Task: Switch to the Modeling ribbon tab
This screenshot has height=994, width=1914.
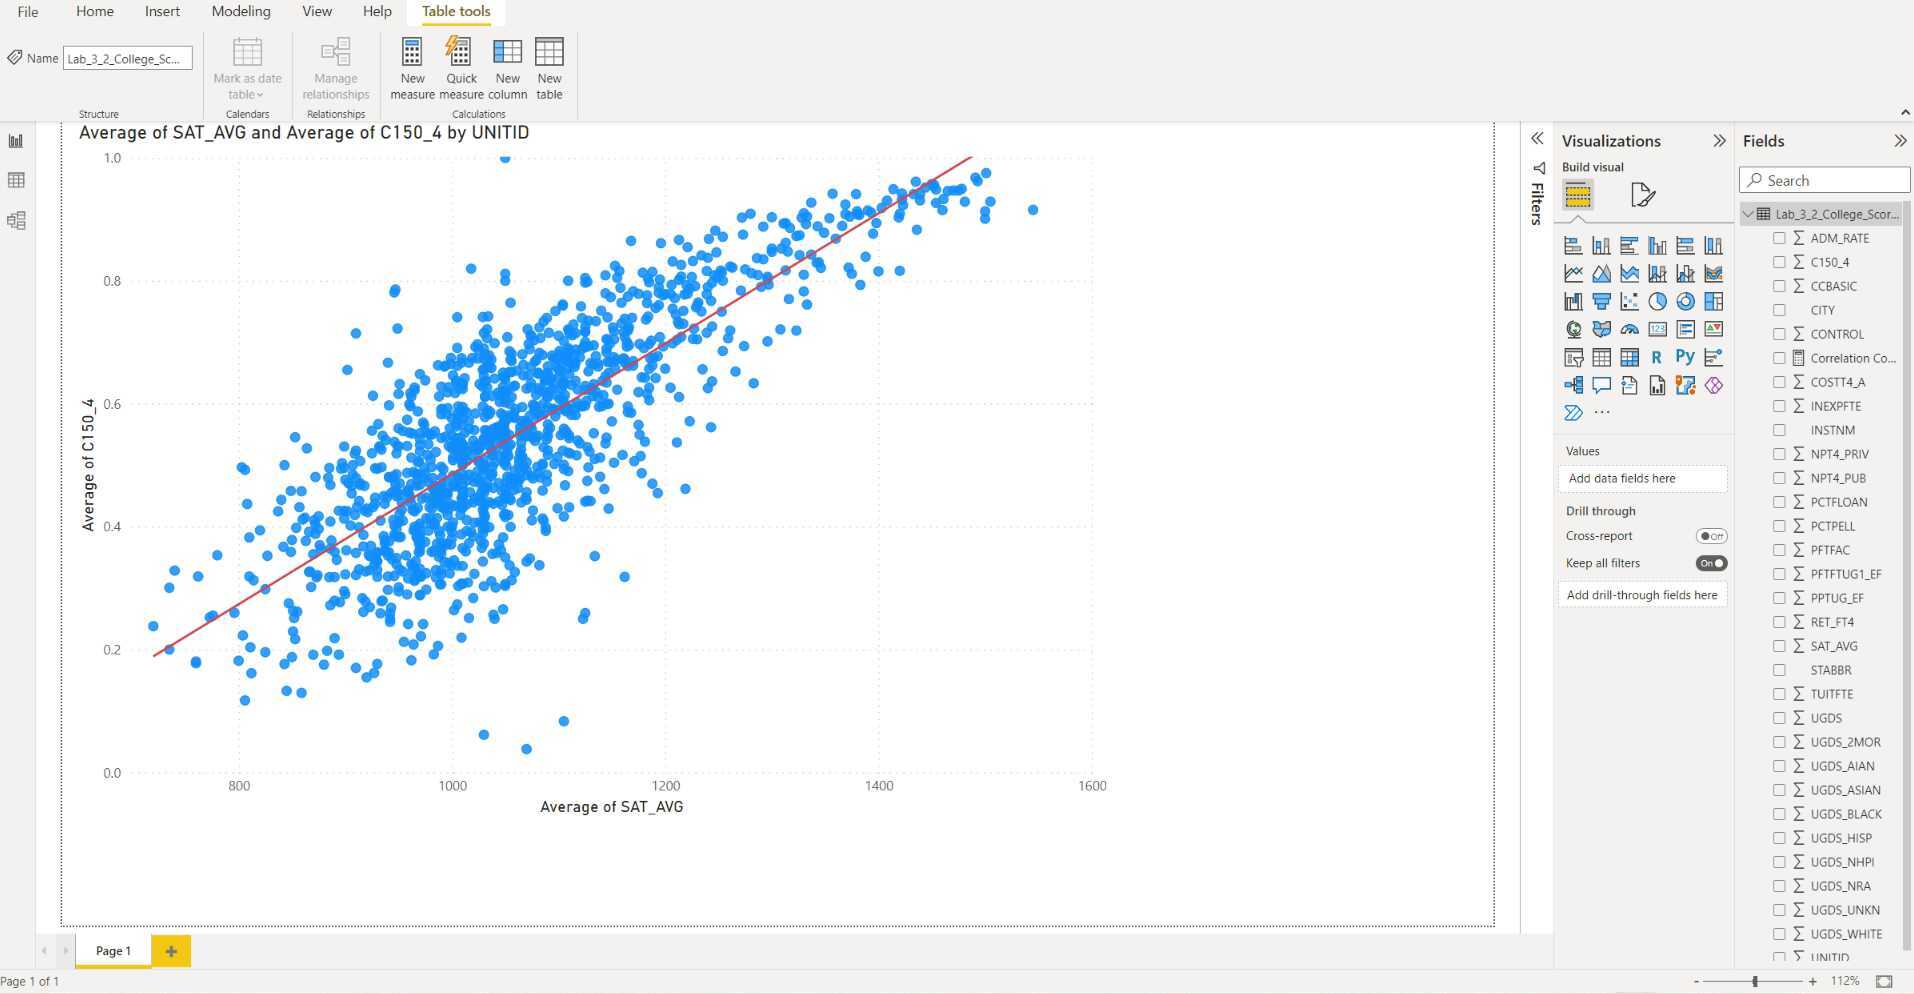Action: [240, 11]
